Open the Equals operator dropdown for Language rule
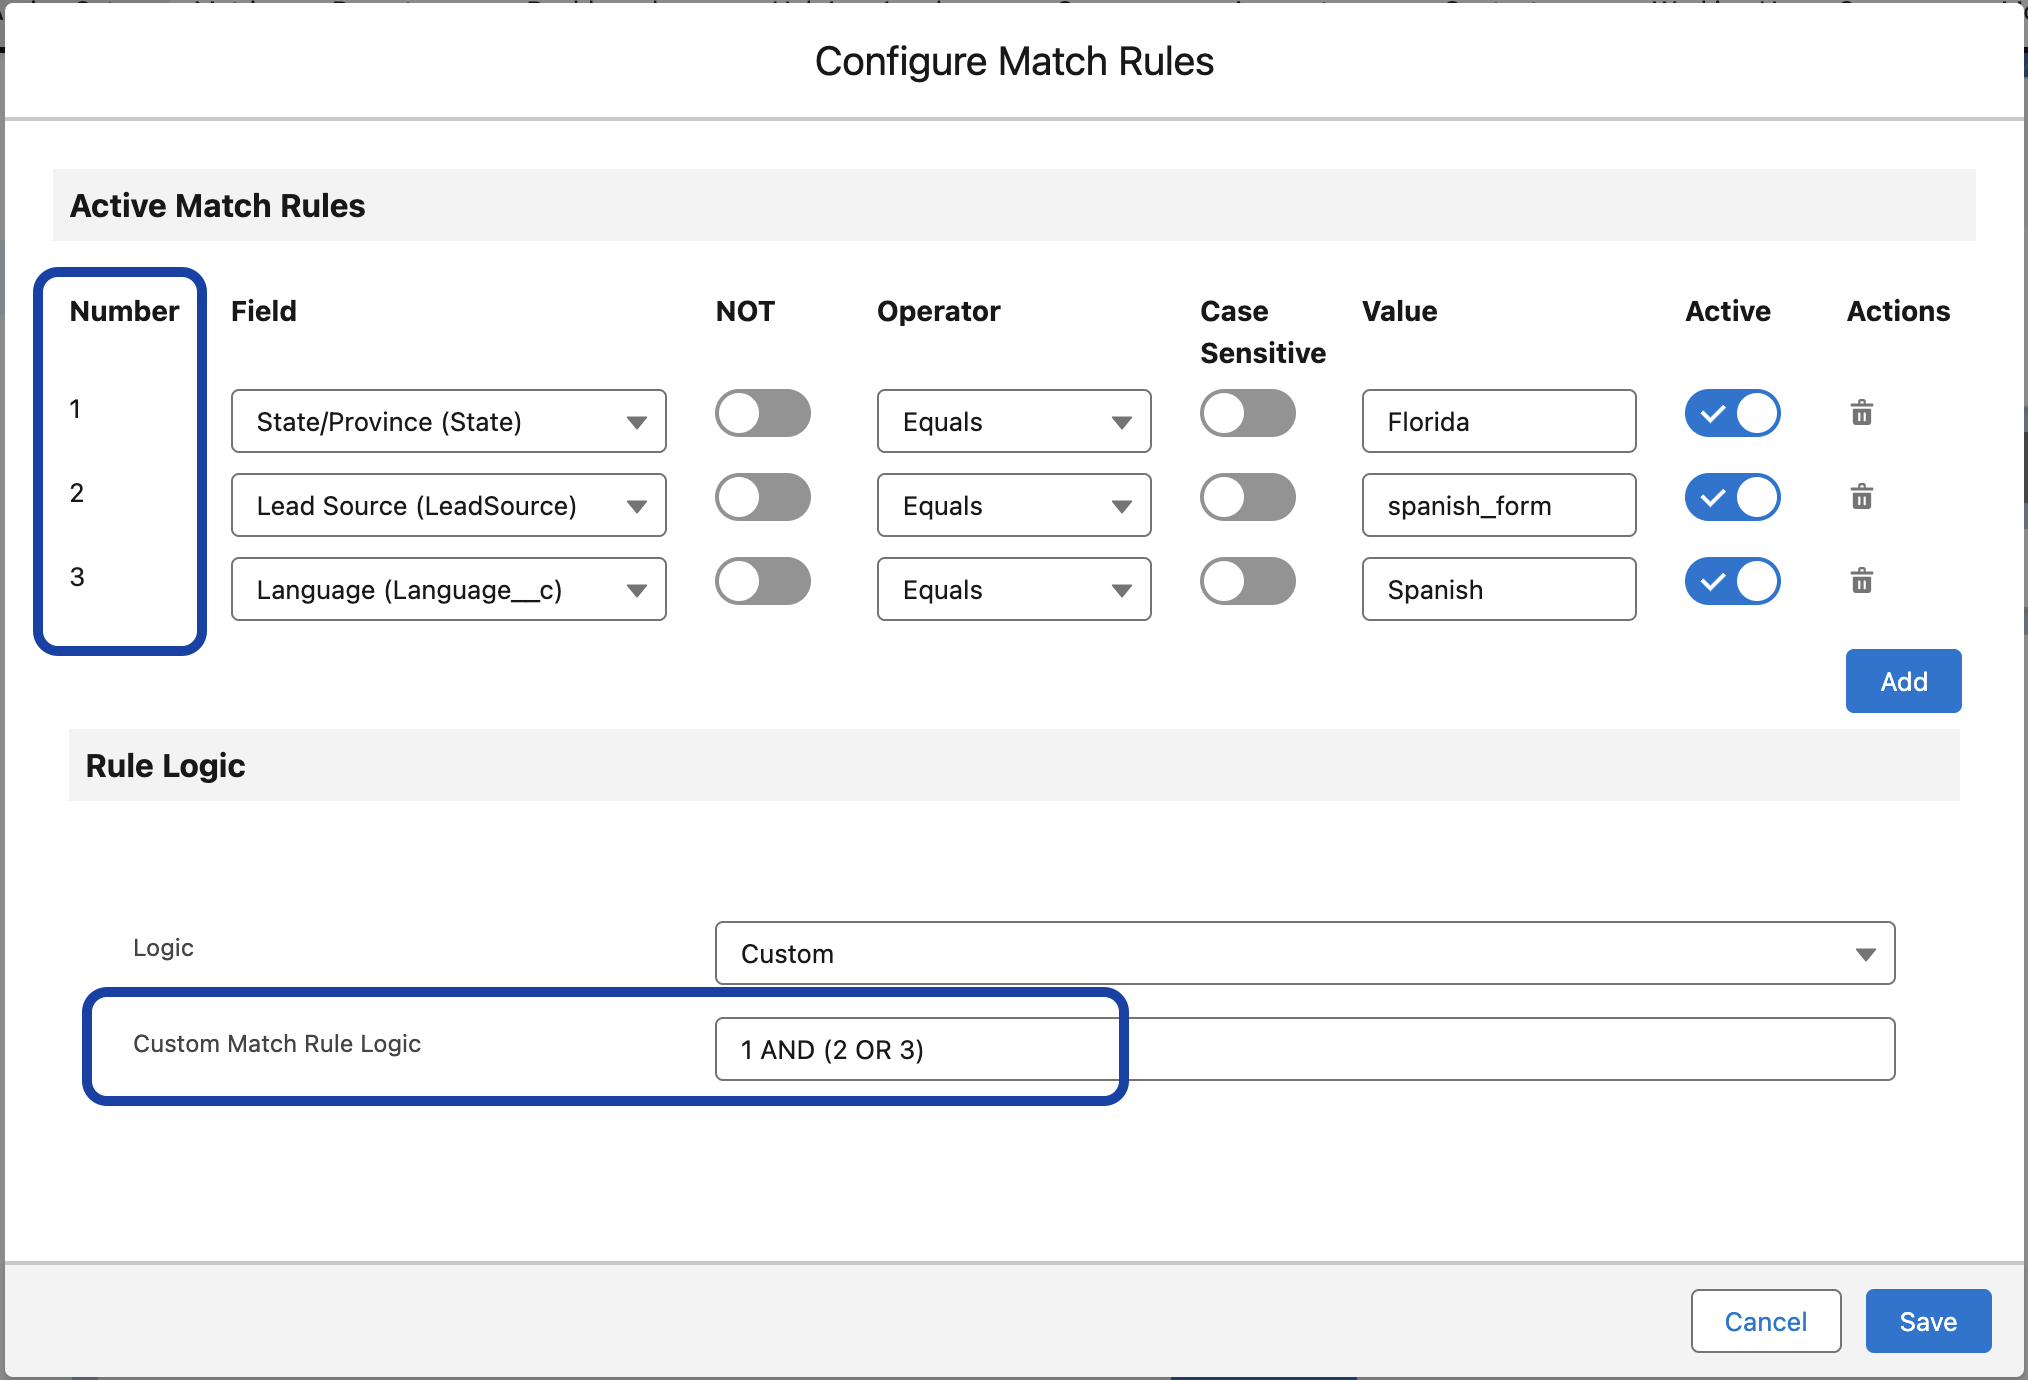2028x1380 pixels. tap(1014, 589)
